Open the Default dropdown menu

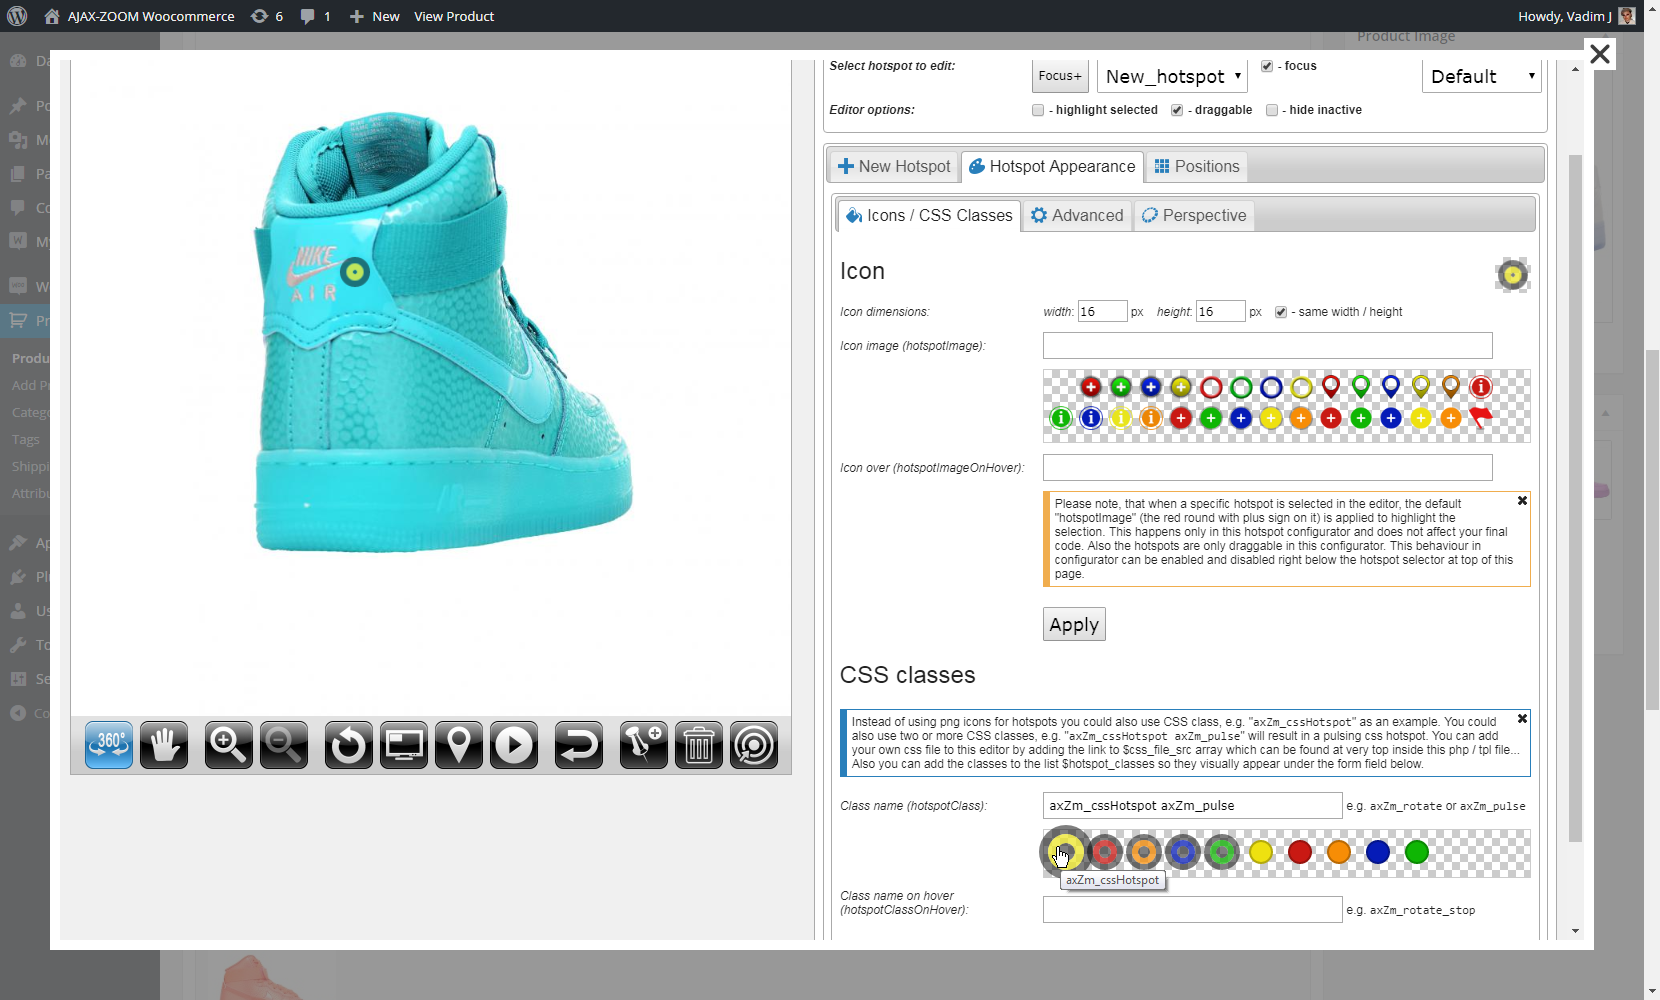[x=1481, y=76]
